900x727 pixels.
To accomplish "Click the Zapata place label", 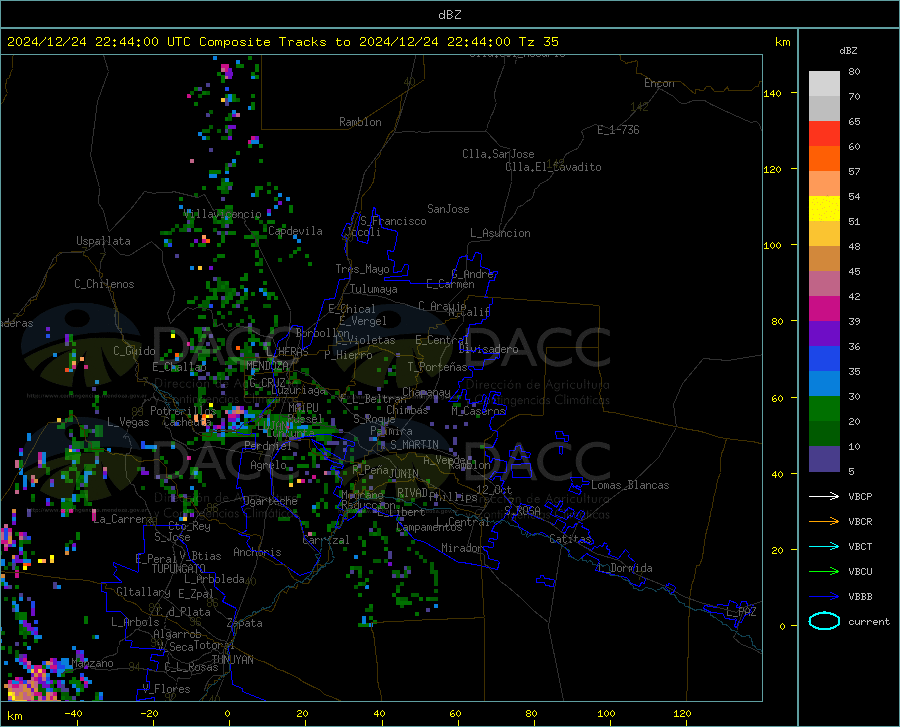I will click(245, 623).
